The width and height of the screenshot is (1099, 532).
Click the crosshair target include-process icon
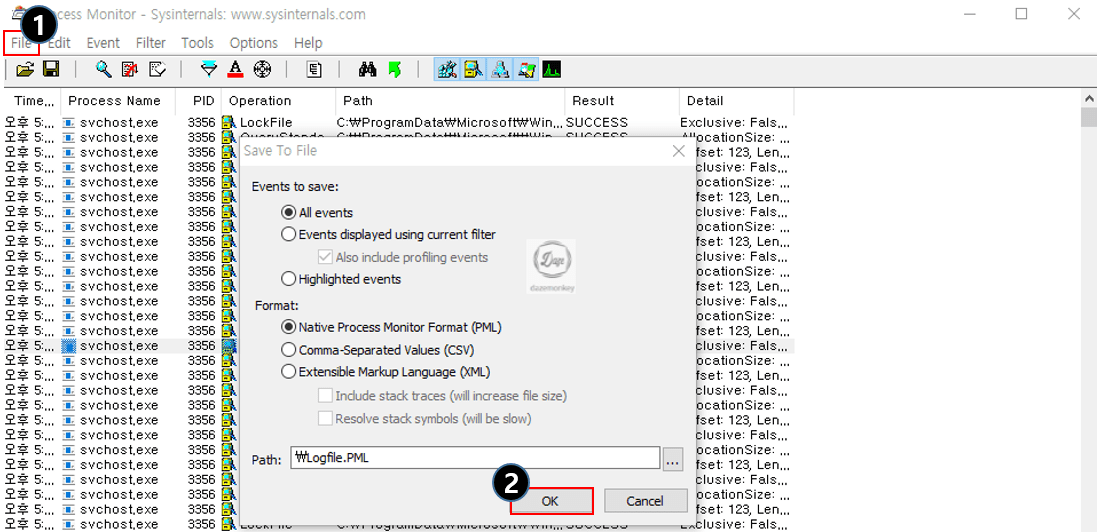(x=262, y=69)
